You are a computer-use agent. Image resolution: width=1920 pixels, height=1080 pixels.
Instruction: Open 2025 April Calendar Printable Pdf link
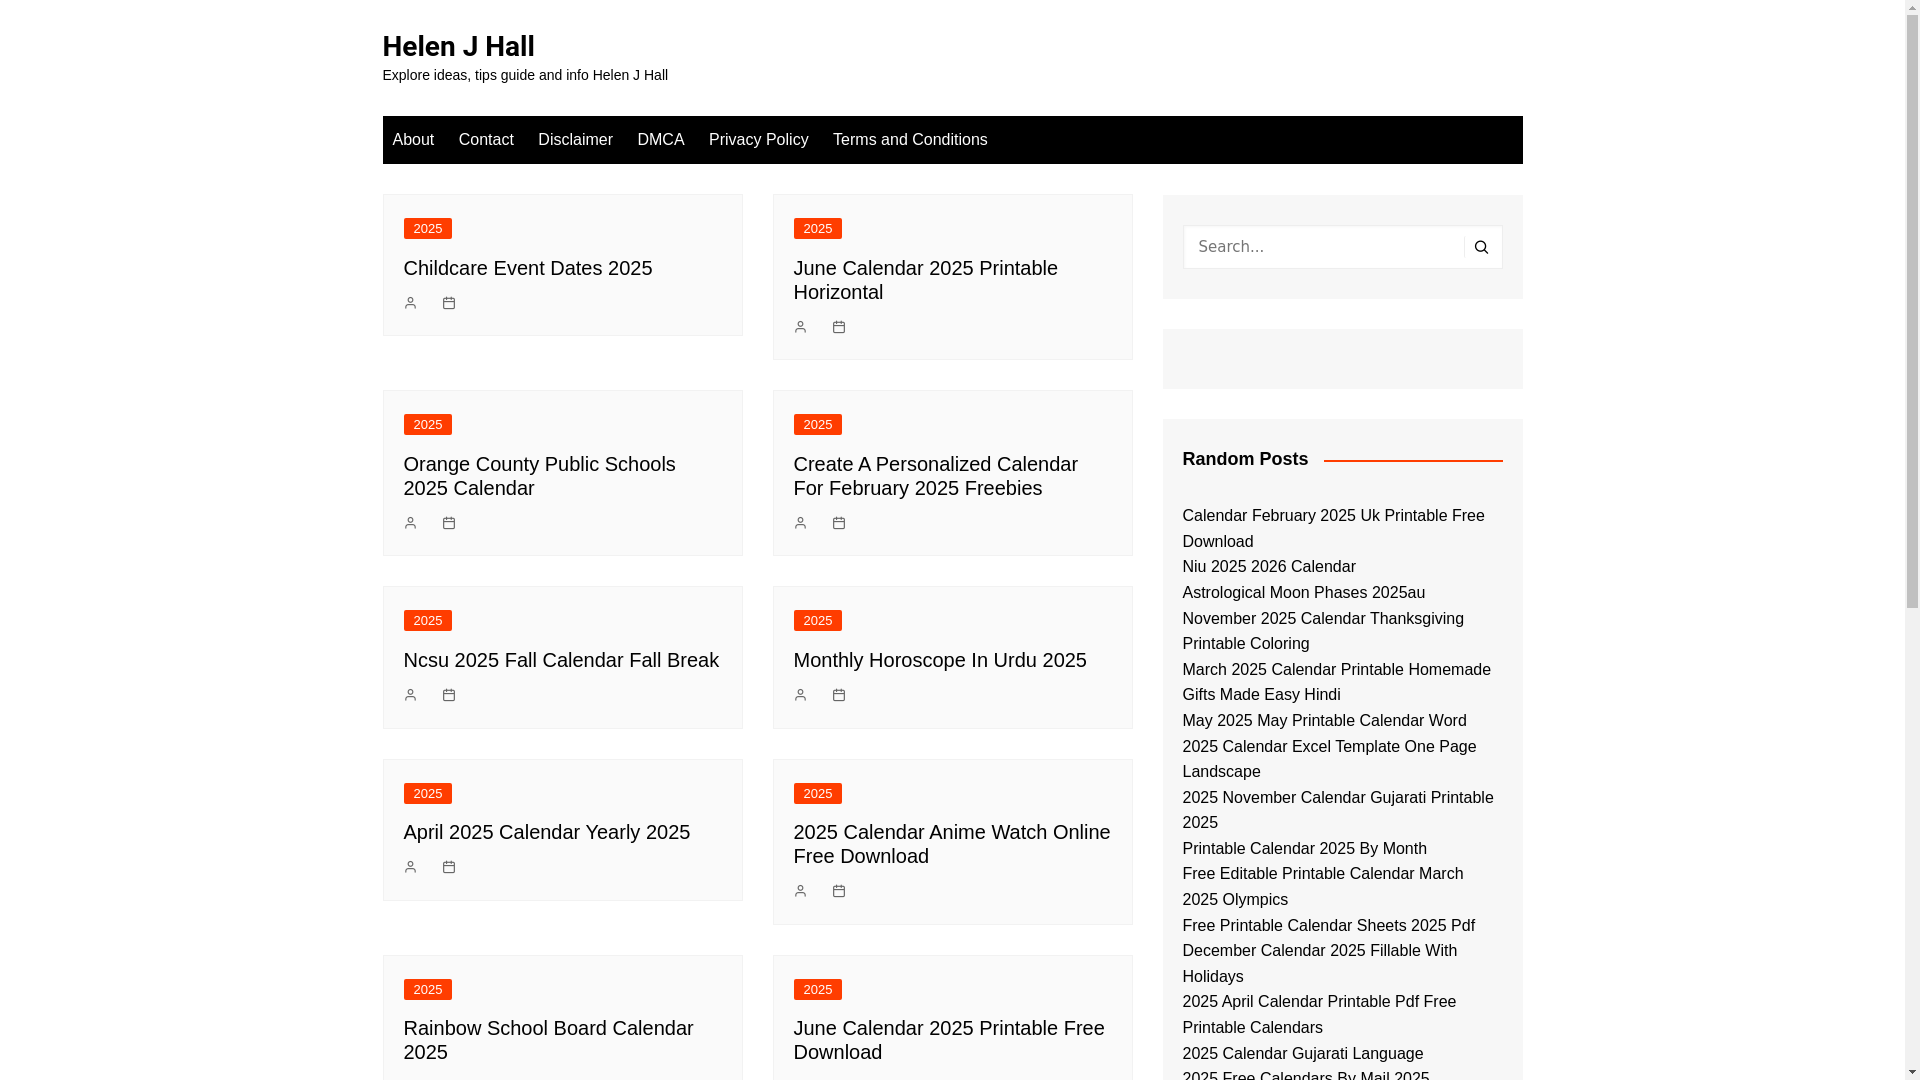click(1319, 1015)
